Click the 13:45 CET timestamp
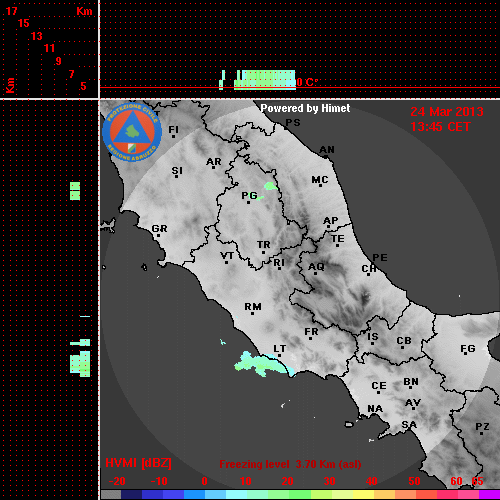This screenshot has height=500, width=500. (440, 127)
